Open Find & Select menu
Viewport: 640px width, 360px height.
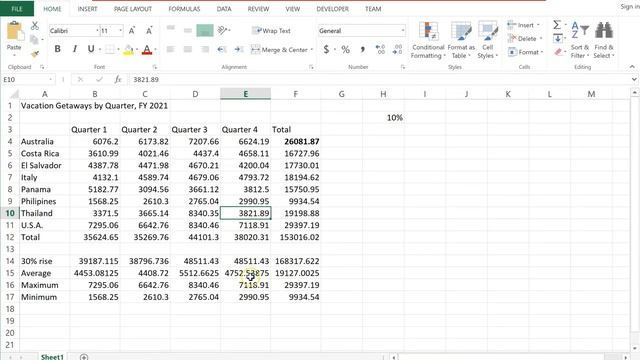604,40
